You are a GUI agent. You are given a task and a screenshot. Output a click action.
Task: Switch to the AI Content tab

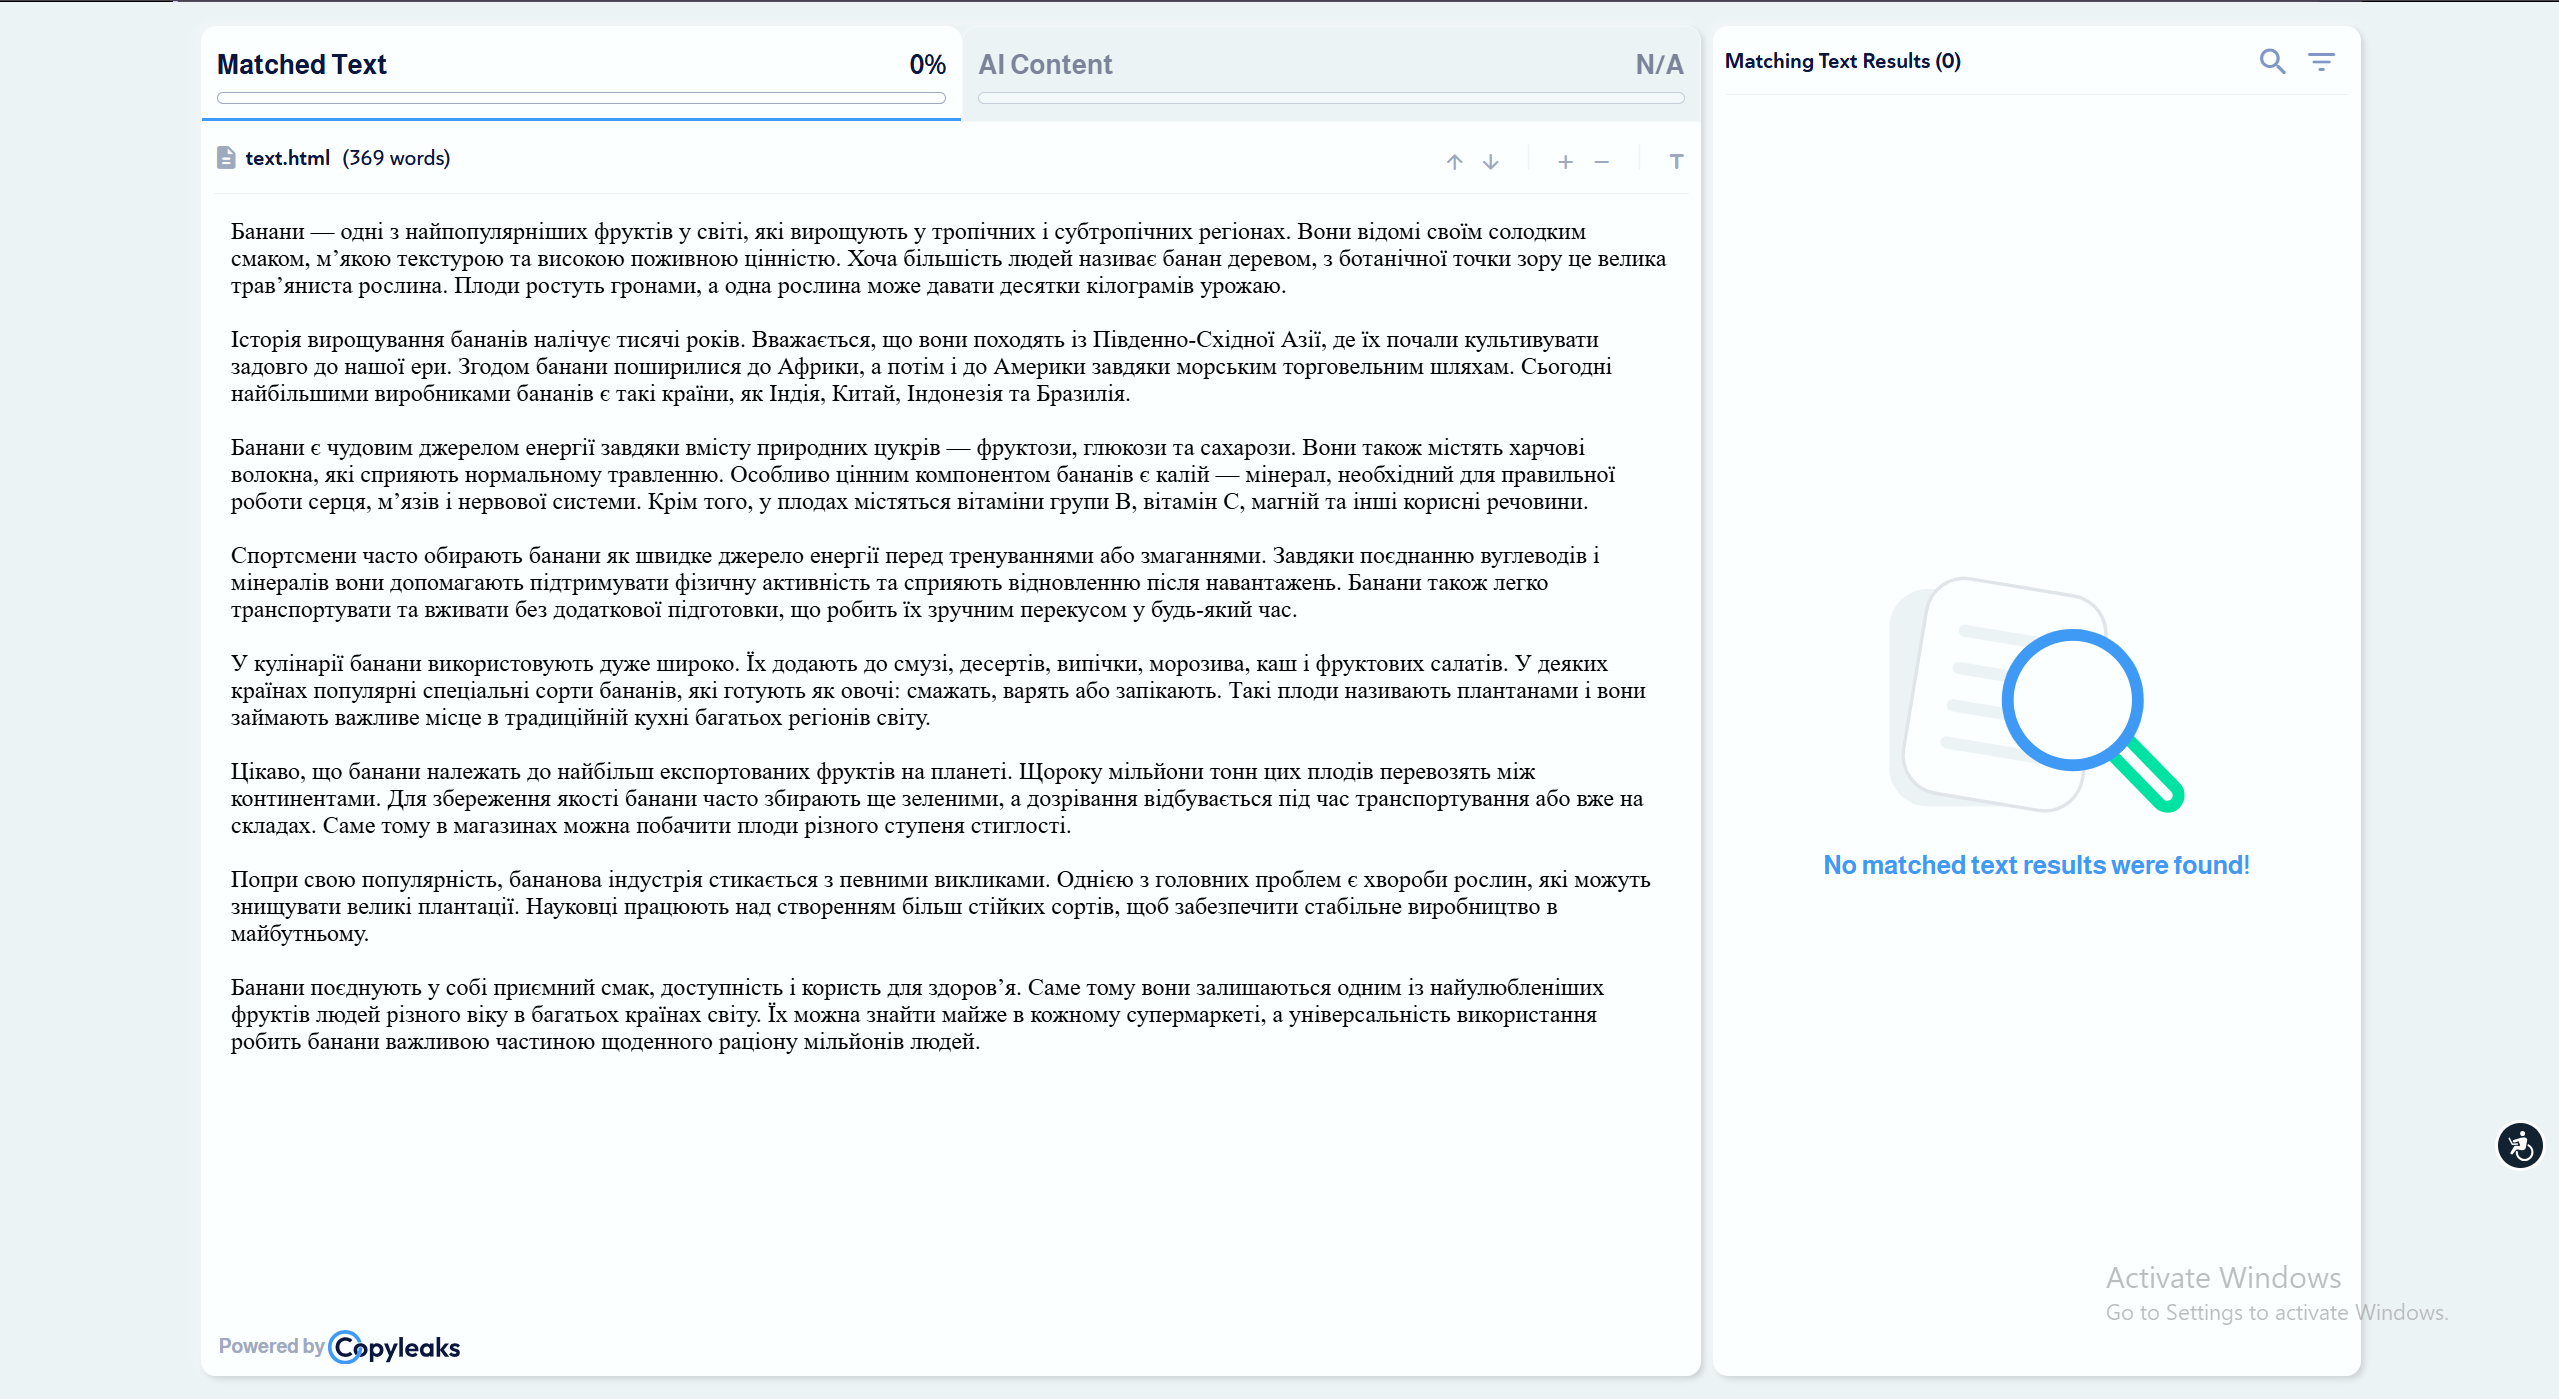1331,74
